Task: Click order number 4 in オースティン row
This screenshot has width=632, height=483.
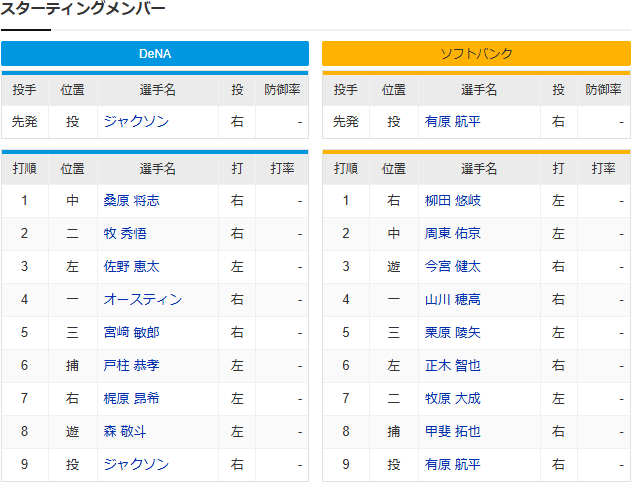Action: click(x=25, y=300)
